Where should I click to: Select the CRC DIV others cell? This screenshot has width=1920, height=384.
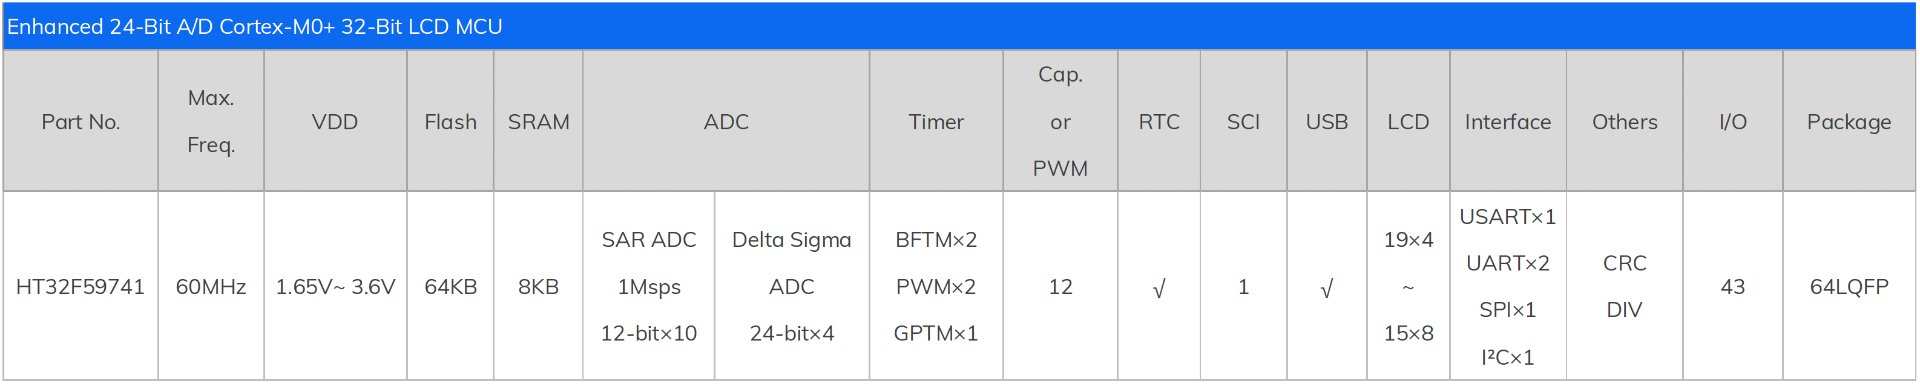(x=1625, y=287)
